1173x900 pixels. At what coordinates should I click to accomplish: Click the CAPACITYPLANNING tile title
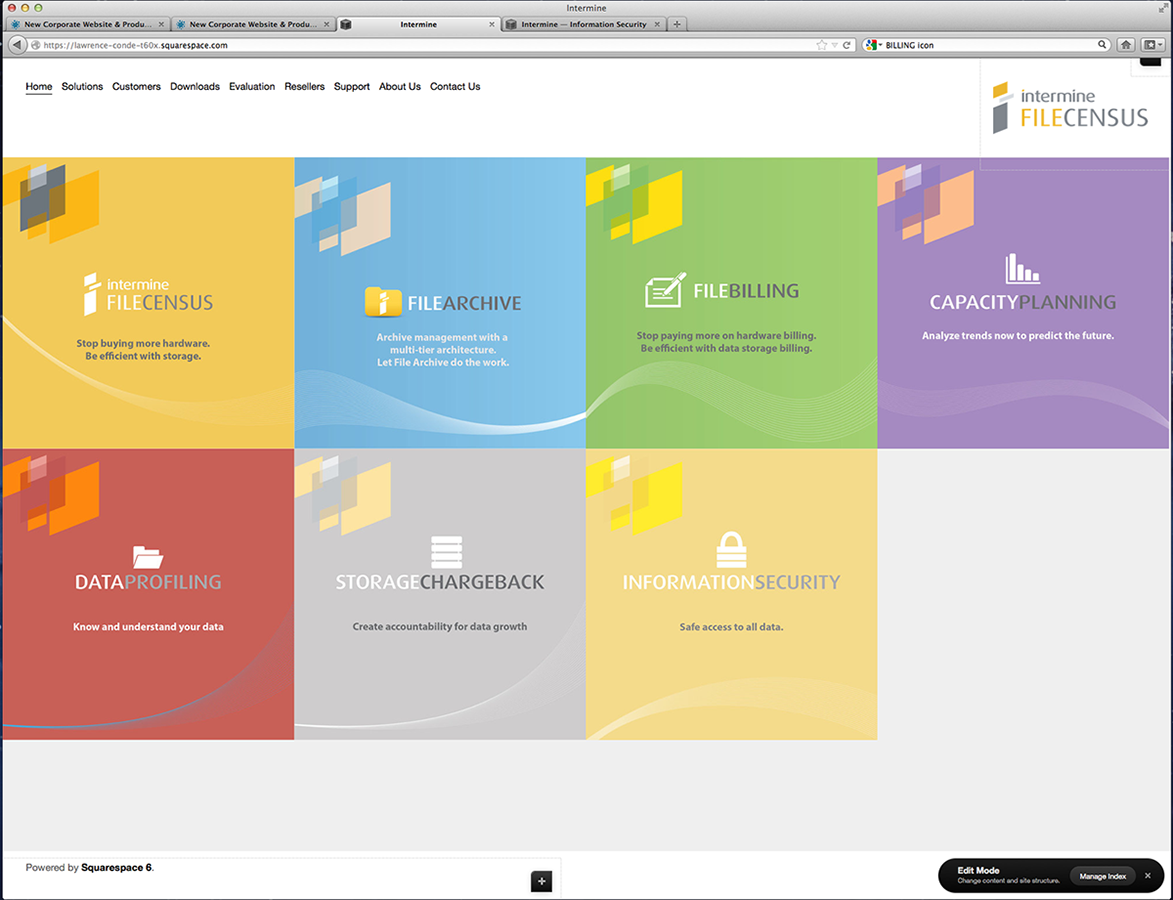point(1023,302)
